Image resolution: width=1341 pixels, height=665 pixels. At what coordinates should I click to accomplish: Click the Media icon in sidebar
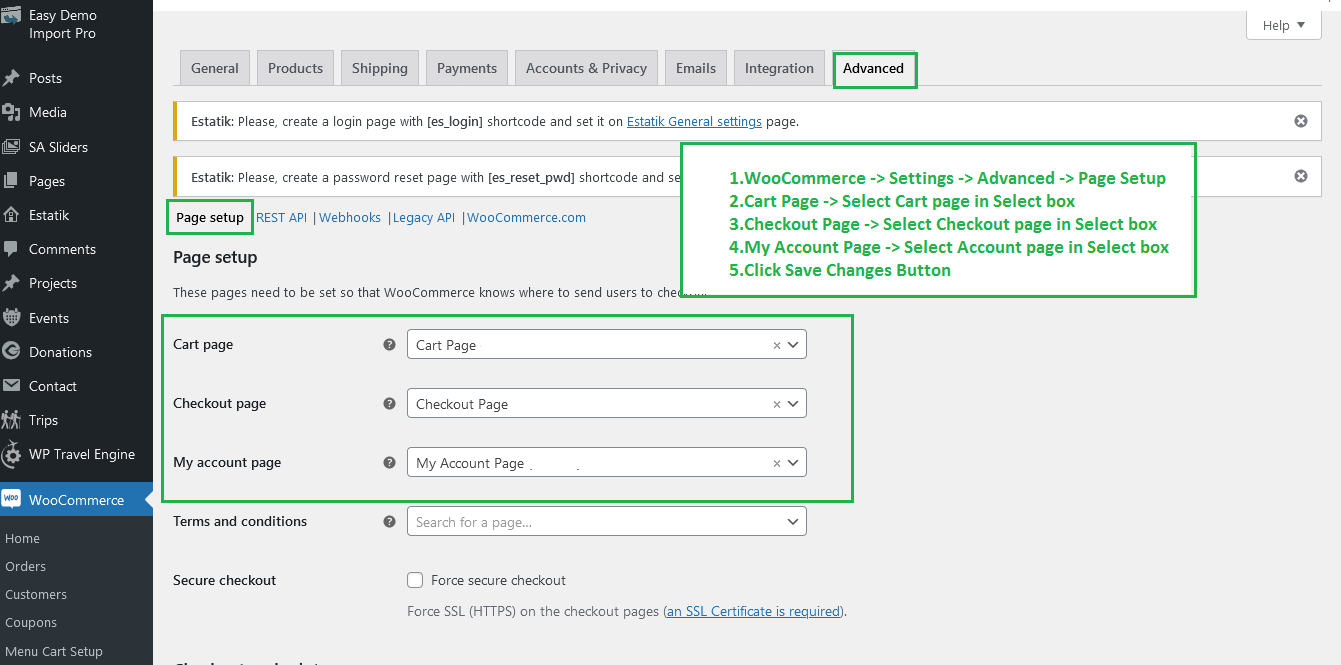coord(12,112)
